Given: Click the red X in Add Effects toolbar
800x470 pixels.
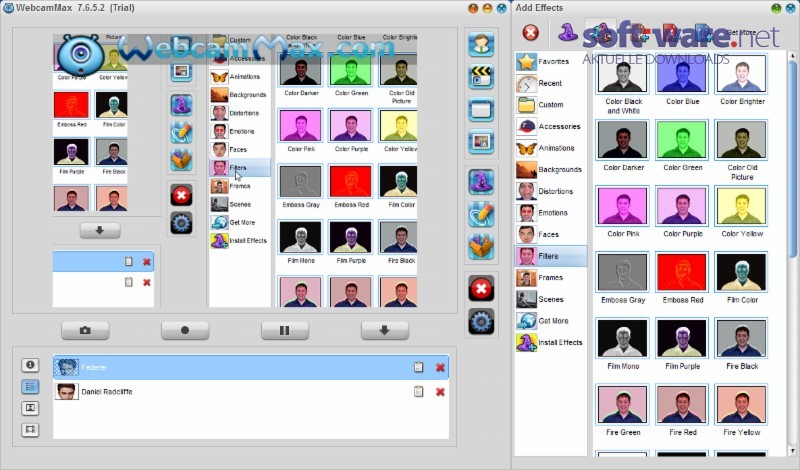Looking at the screenshot, I should pos(531,33).
